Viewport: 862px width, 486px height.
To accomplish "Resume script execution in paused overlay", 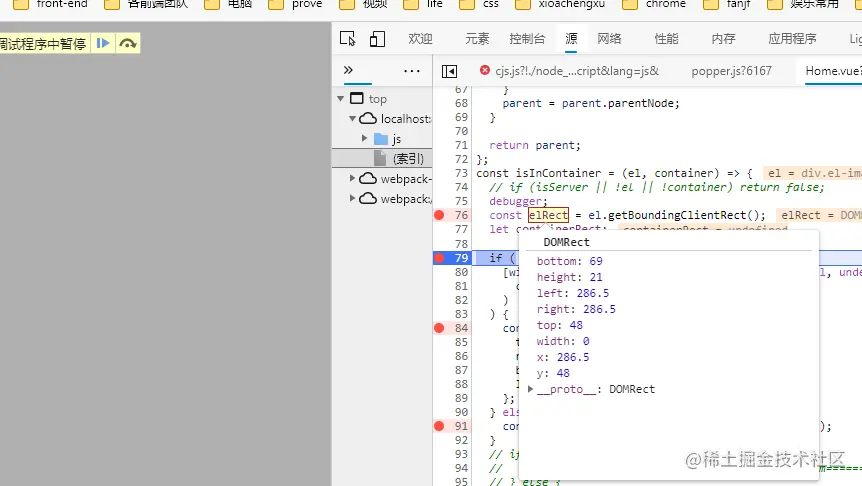I will point(103,43).
